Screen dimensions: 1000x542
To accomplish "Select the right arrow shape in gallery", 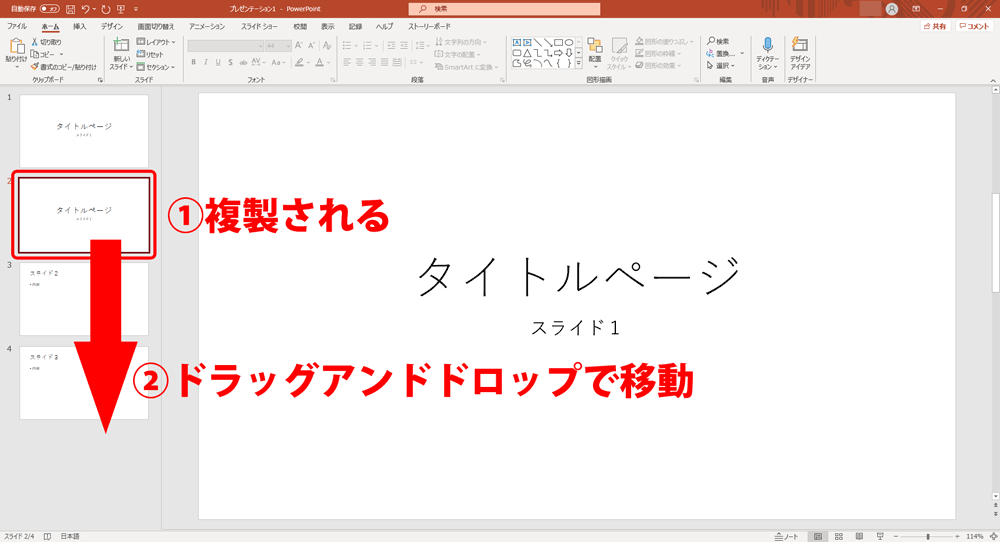I will pyautogui.click(x=559, y=53).
